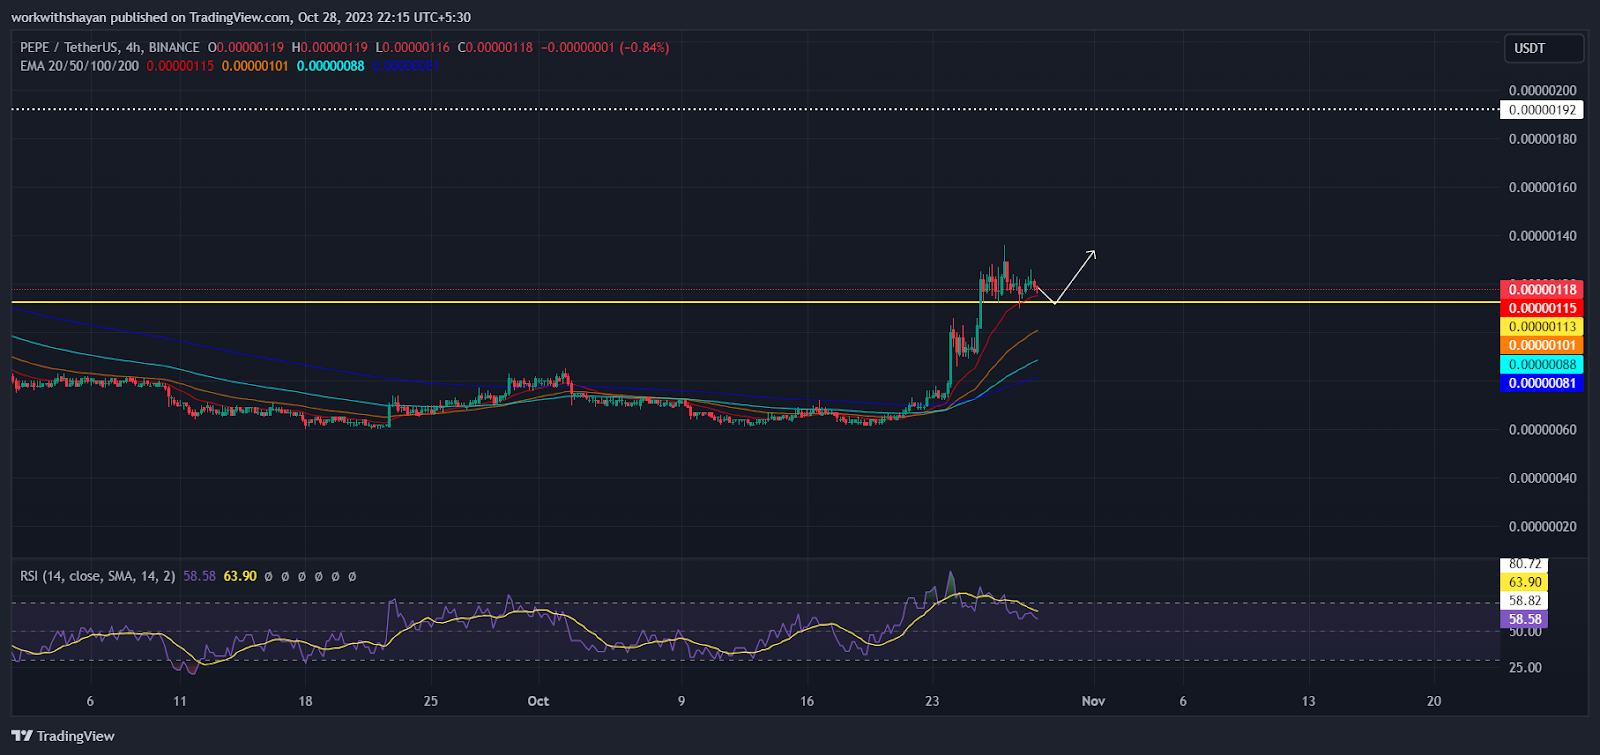Click the Oct label on time axis
This screenshot has width=1600, height=755.
(x=538, y=701)
